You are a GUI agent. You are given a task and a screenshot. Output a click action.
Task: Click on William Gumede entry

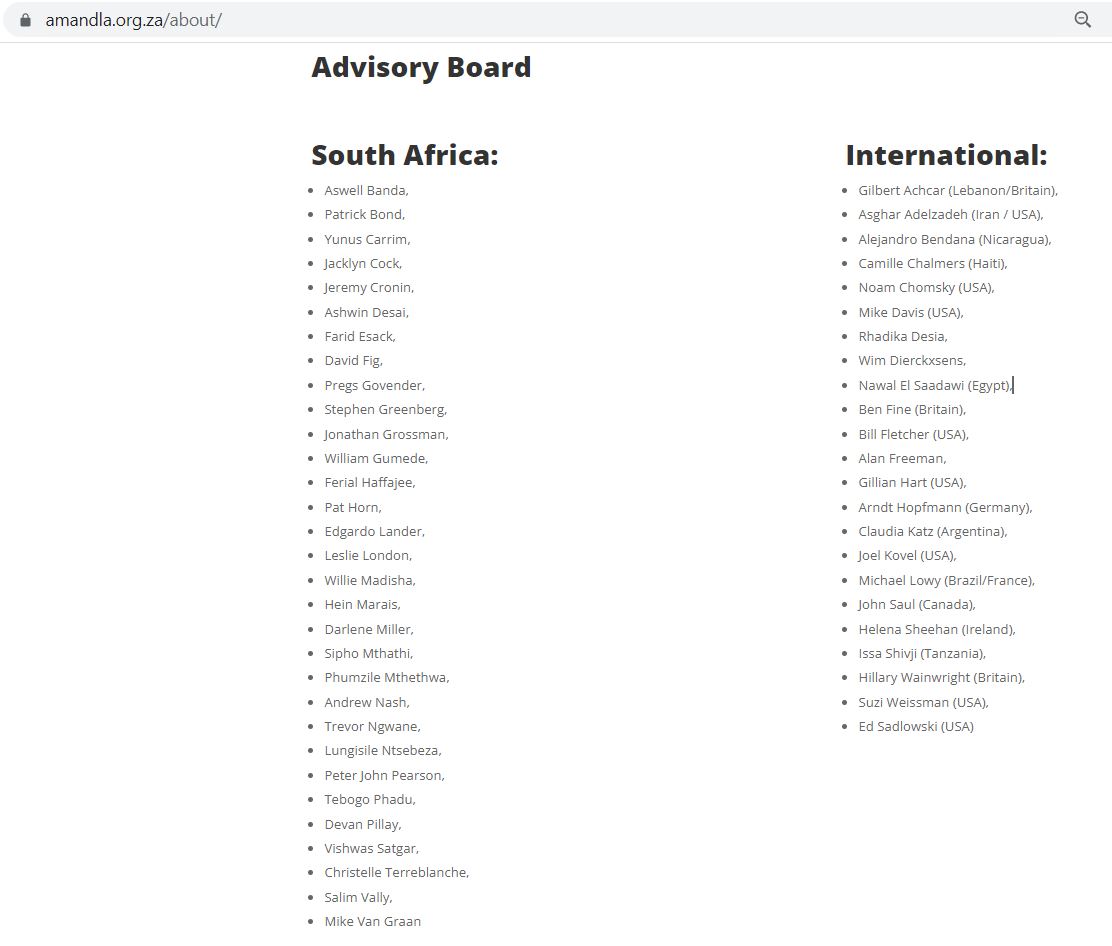(x=376, y=458)
